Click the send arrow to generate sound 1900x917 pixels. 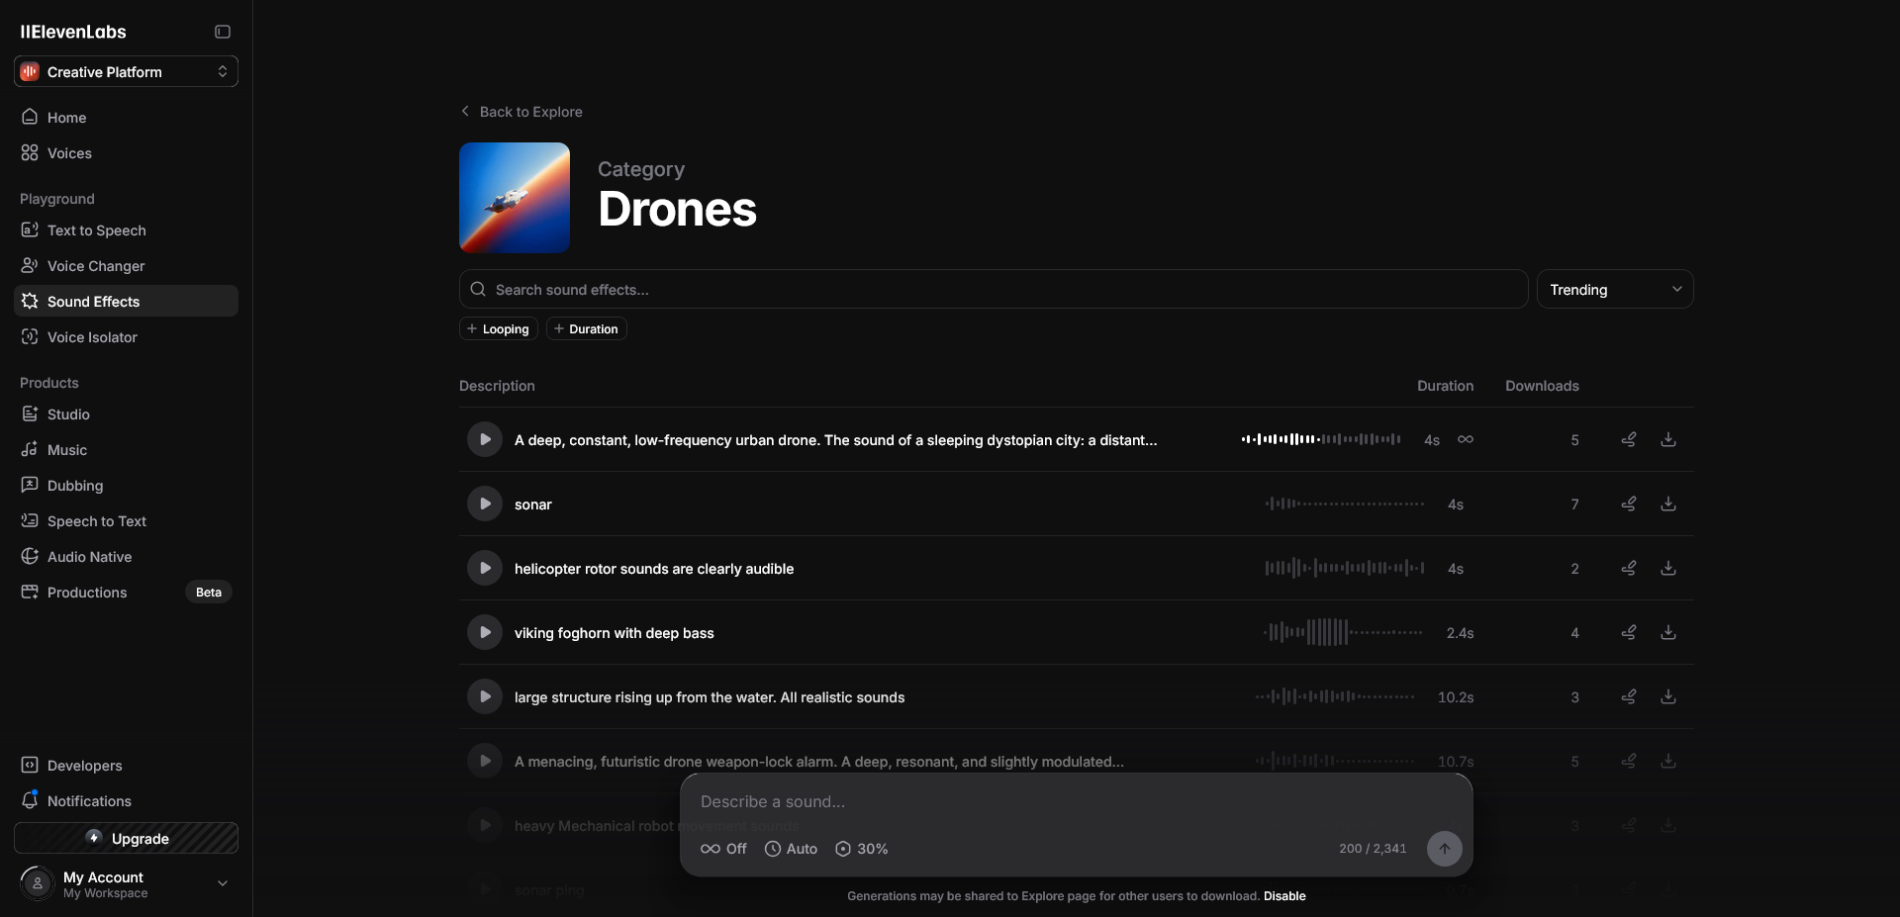coord(1443,849)
